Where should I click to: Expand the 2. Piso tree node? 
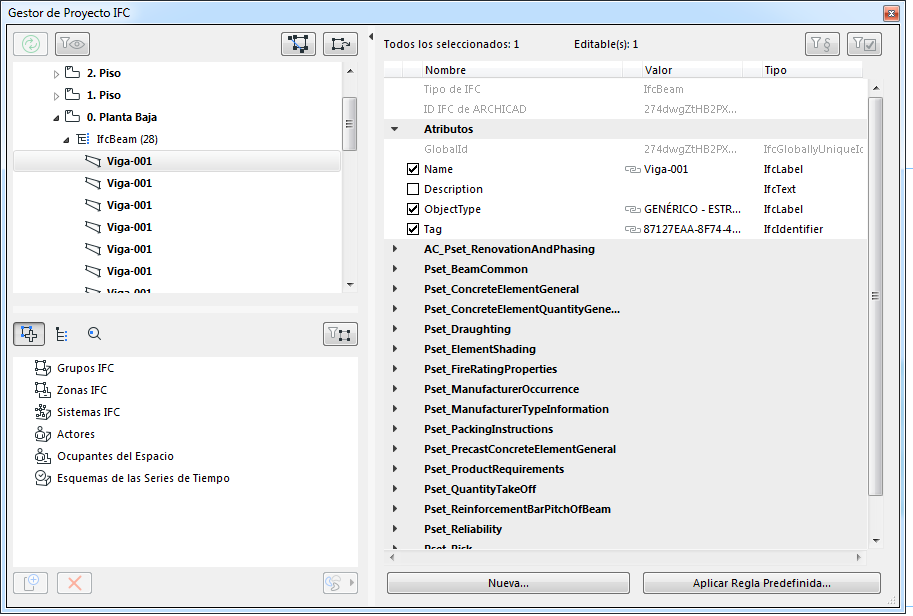point(56,74)
